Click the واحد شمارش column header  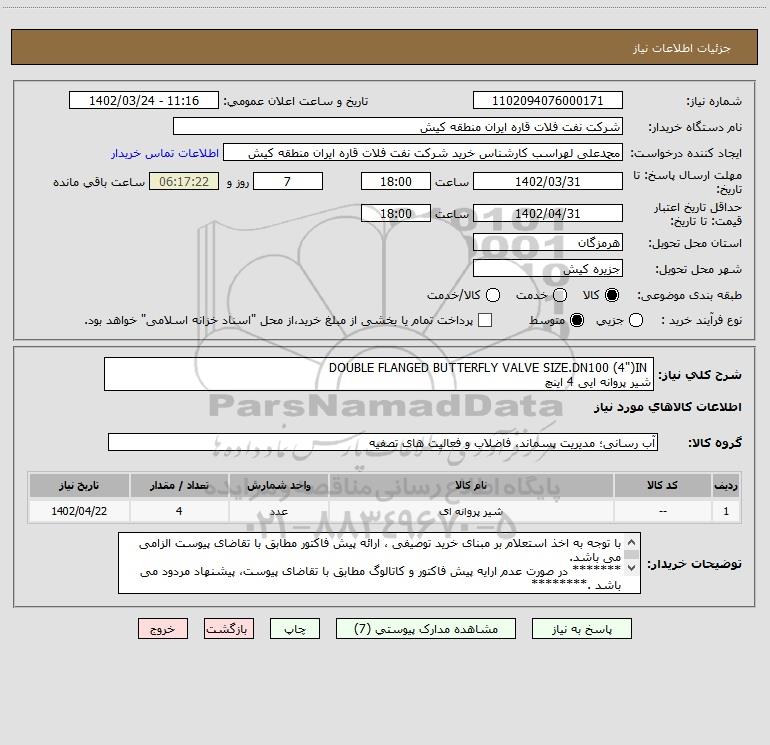(278, 485)
